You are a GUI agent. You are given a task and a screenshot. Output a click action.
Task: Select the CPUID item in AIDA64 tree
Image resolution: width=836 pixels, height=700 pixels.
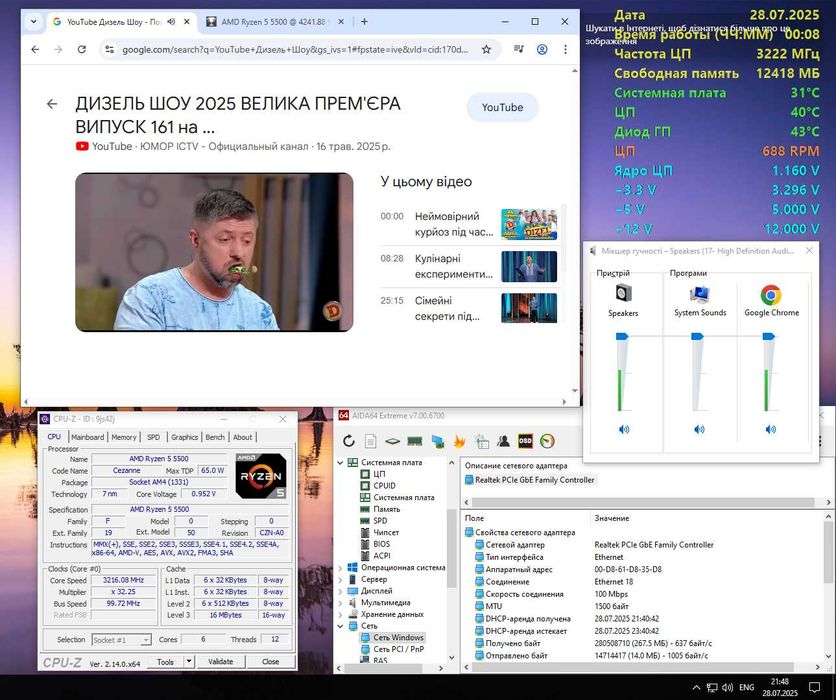[384, 486]
